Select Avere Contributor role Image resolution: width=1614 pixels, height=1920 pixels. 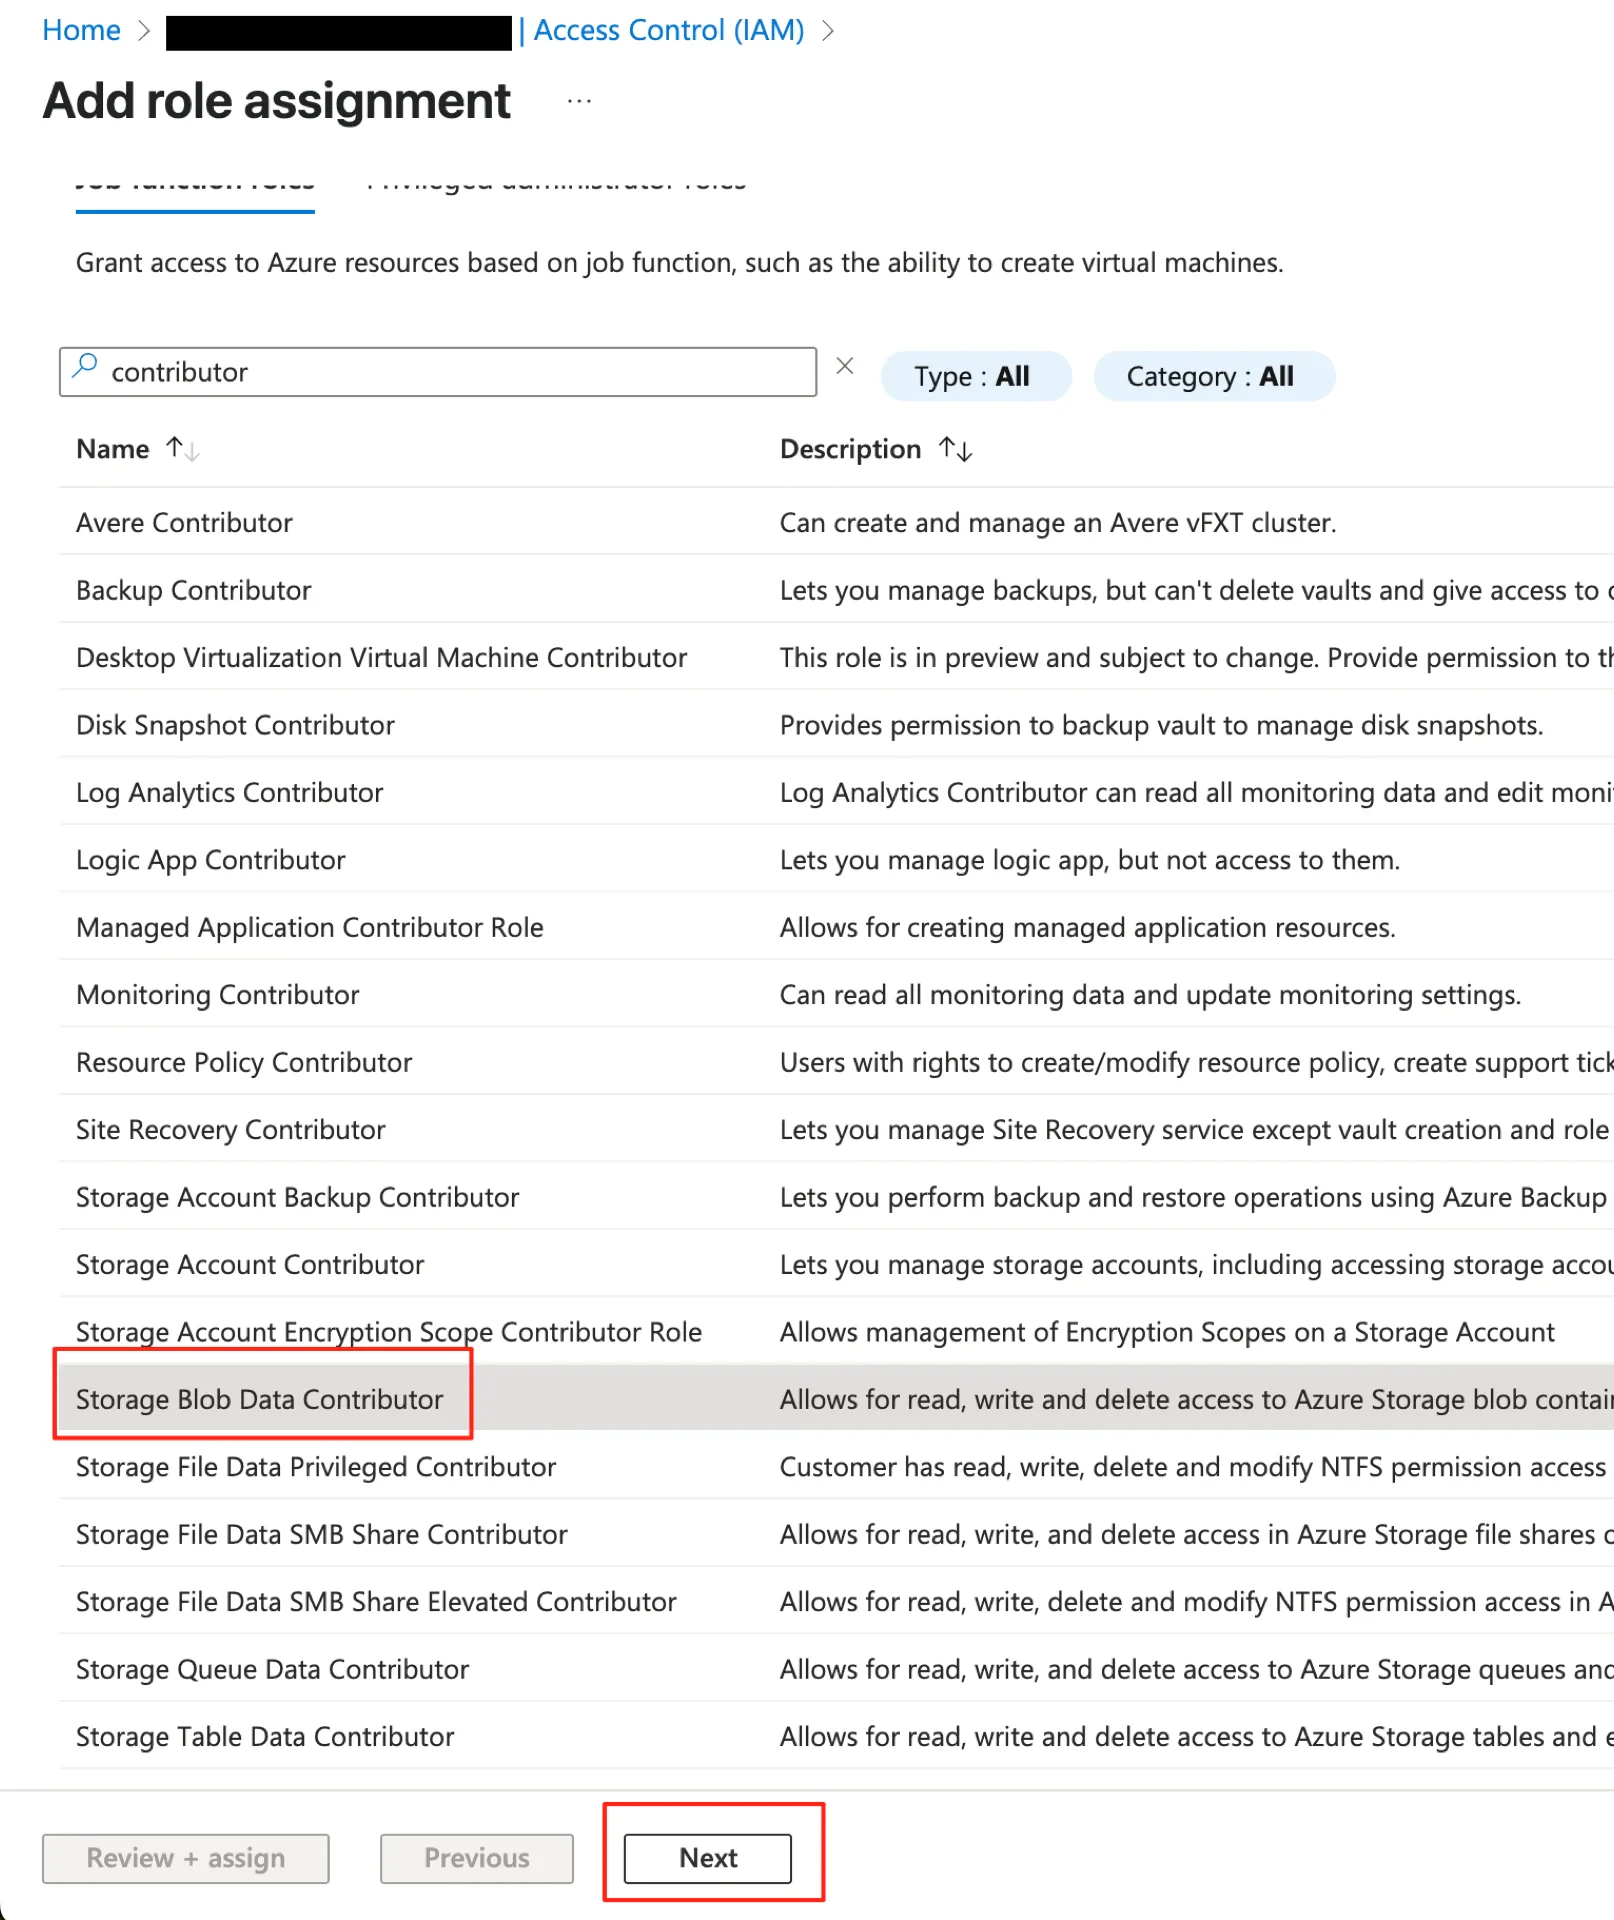pos(184,522)
